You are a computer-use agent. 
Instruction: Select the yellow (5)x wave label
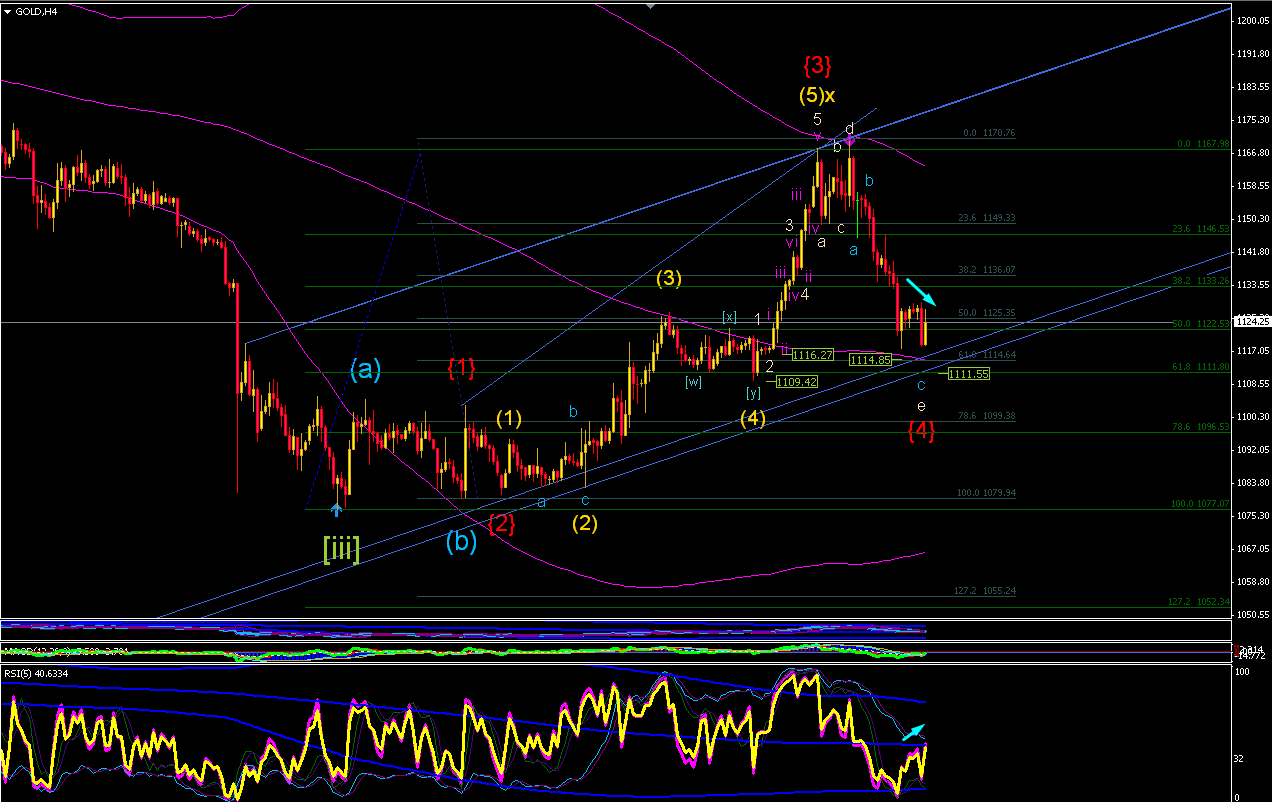[817, 96]
